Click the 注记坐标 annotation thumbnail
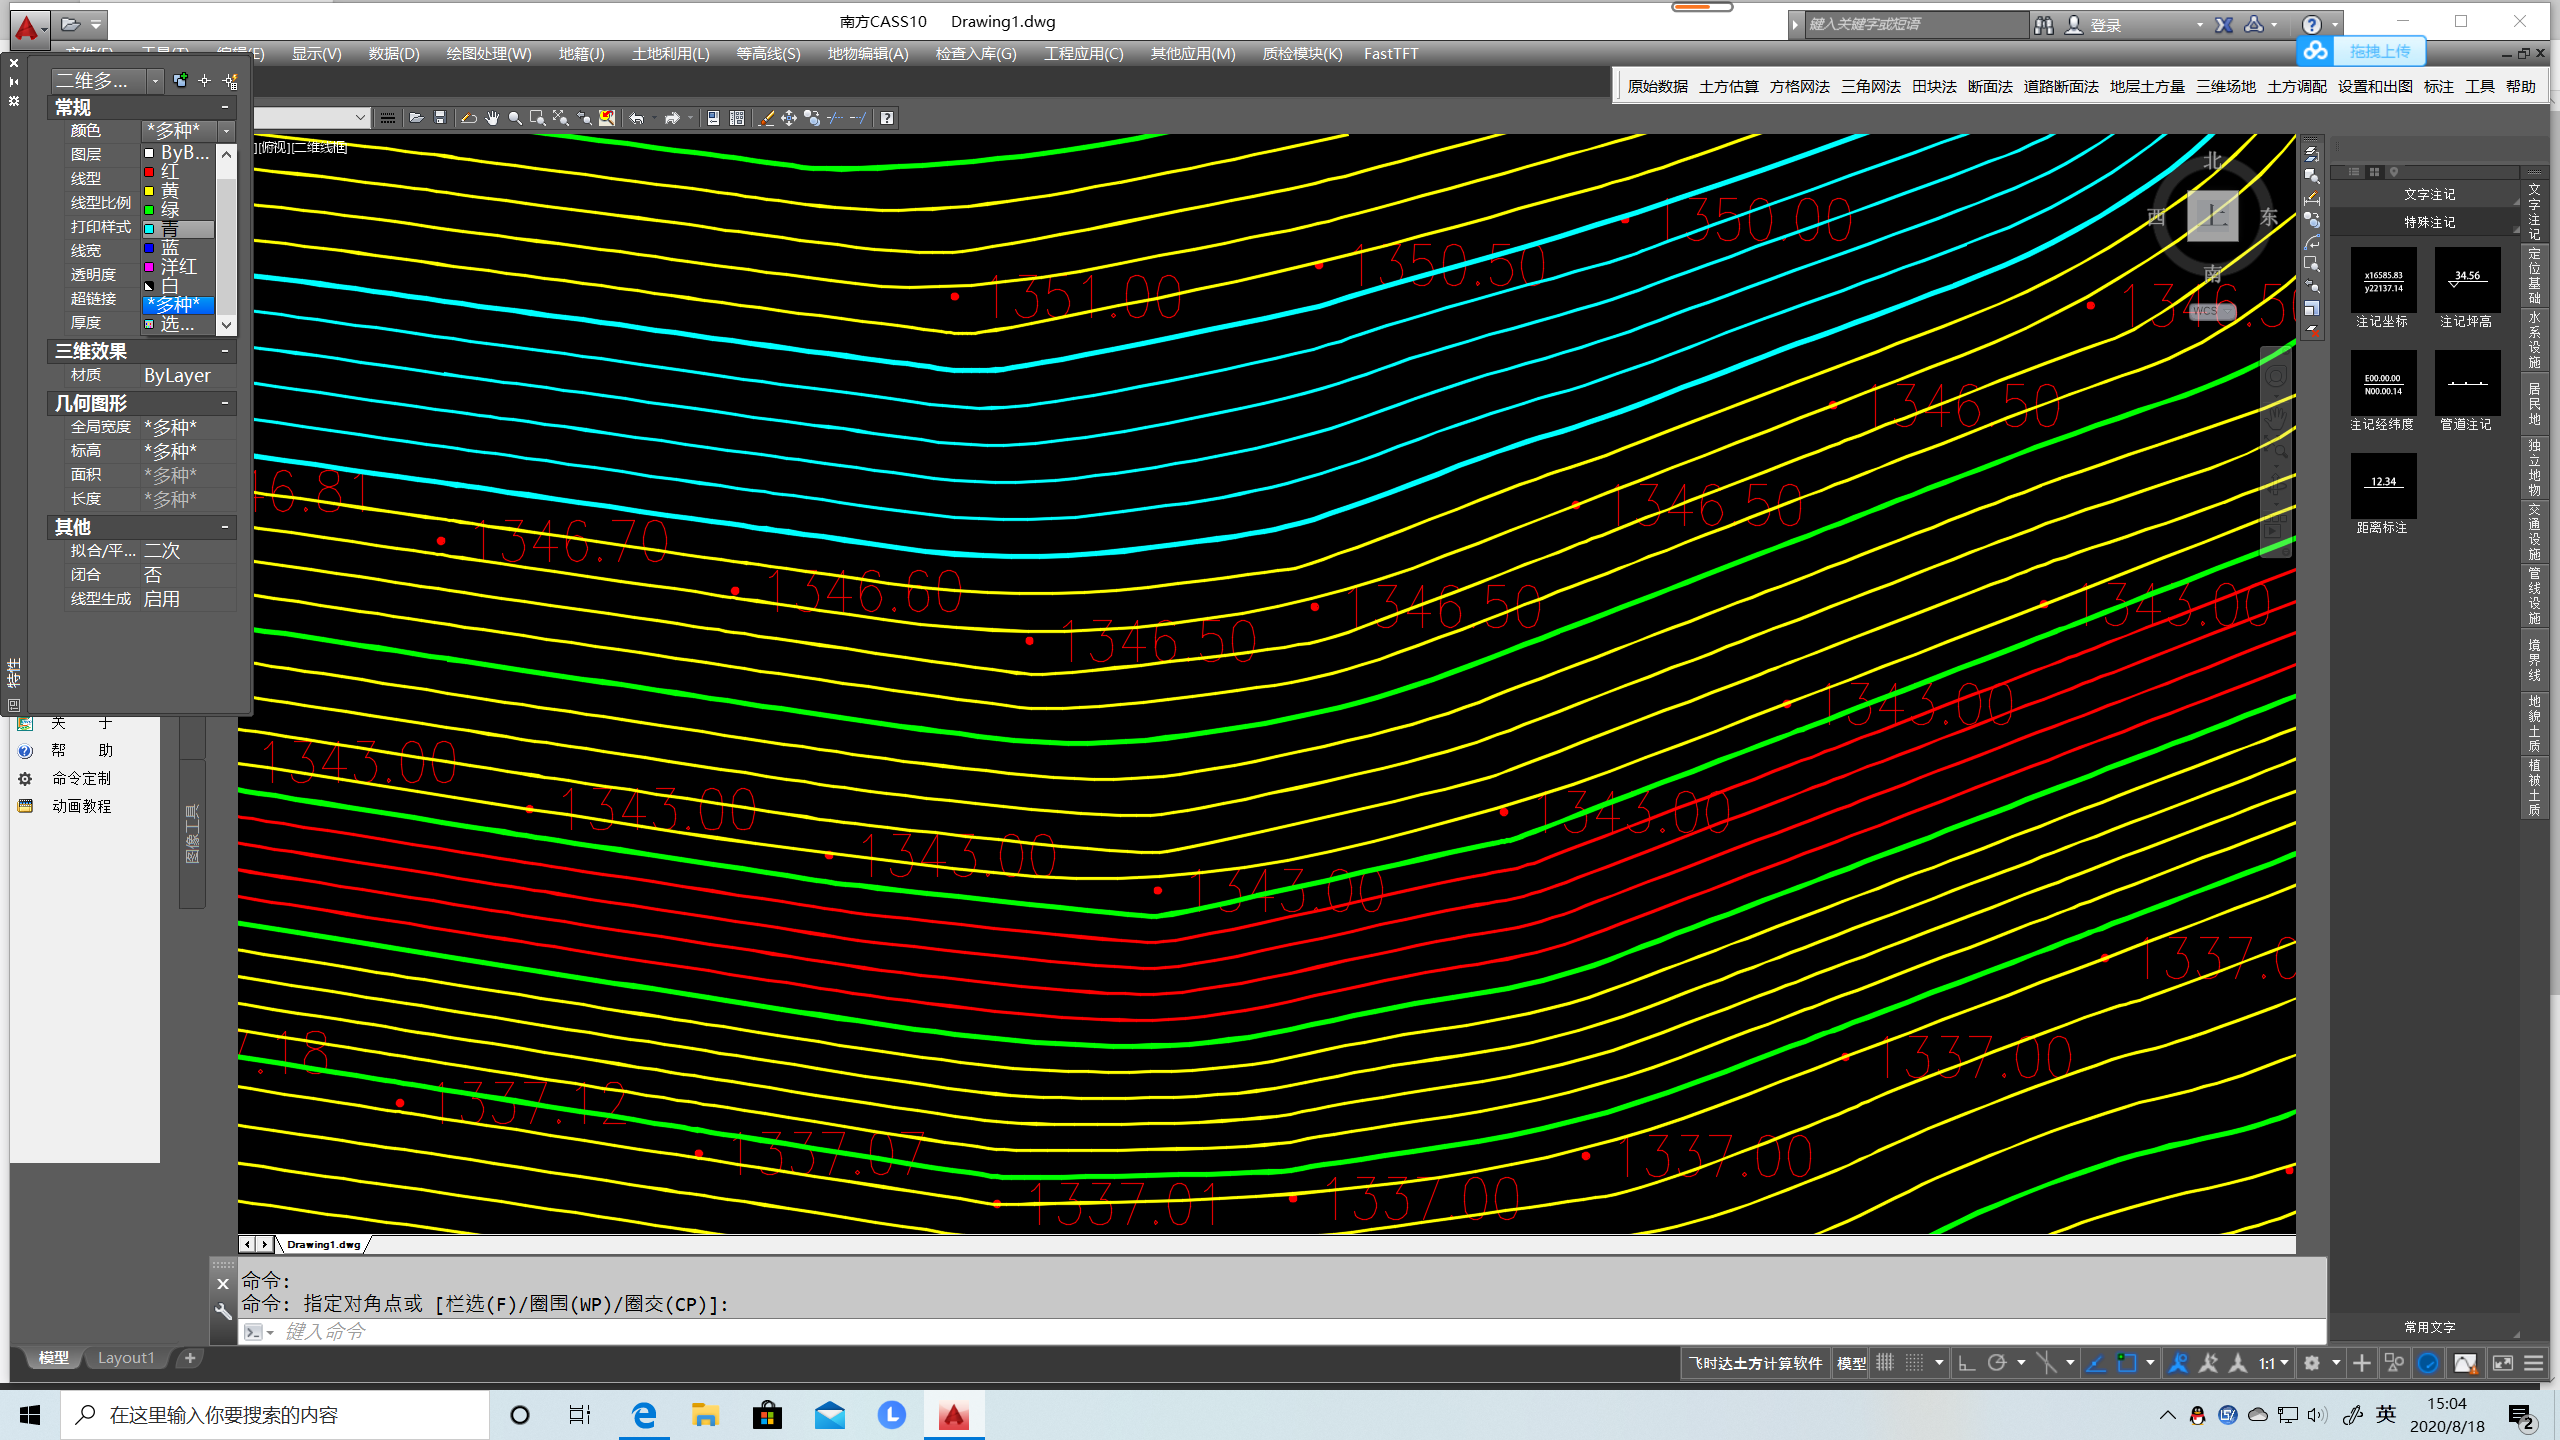The image size is (2560, 1440). (x=2383, y=281)
